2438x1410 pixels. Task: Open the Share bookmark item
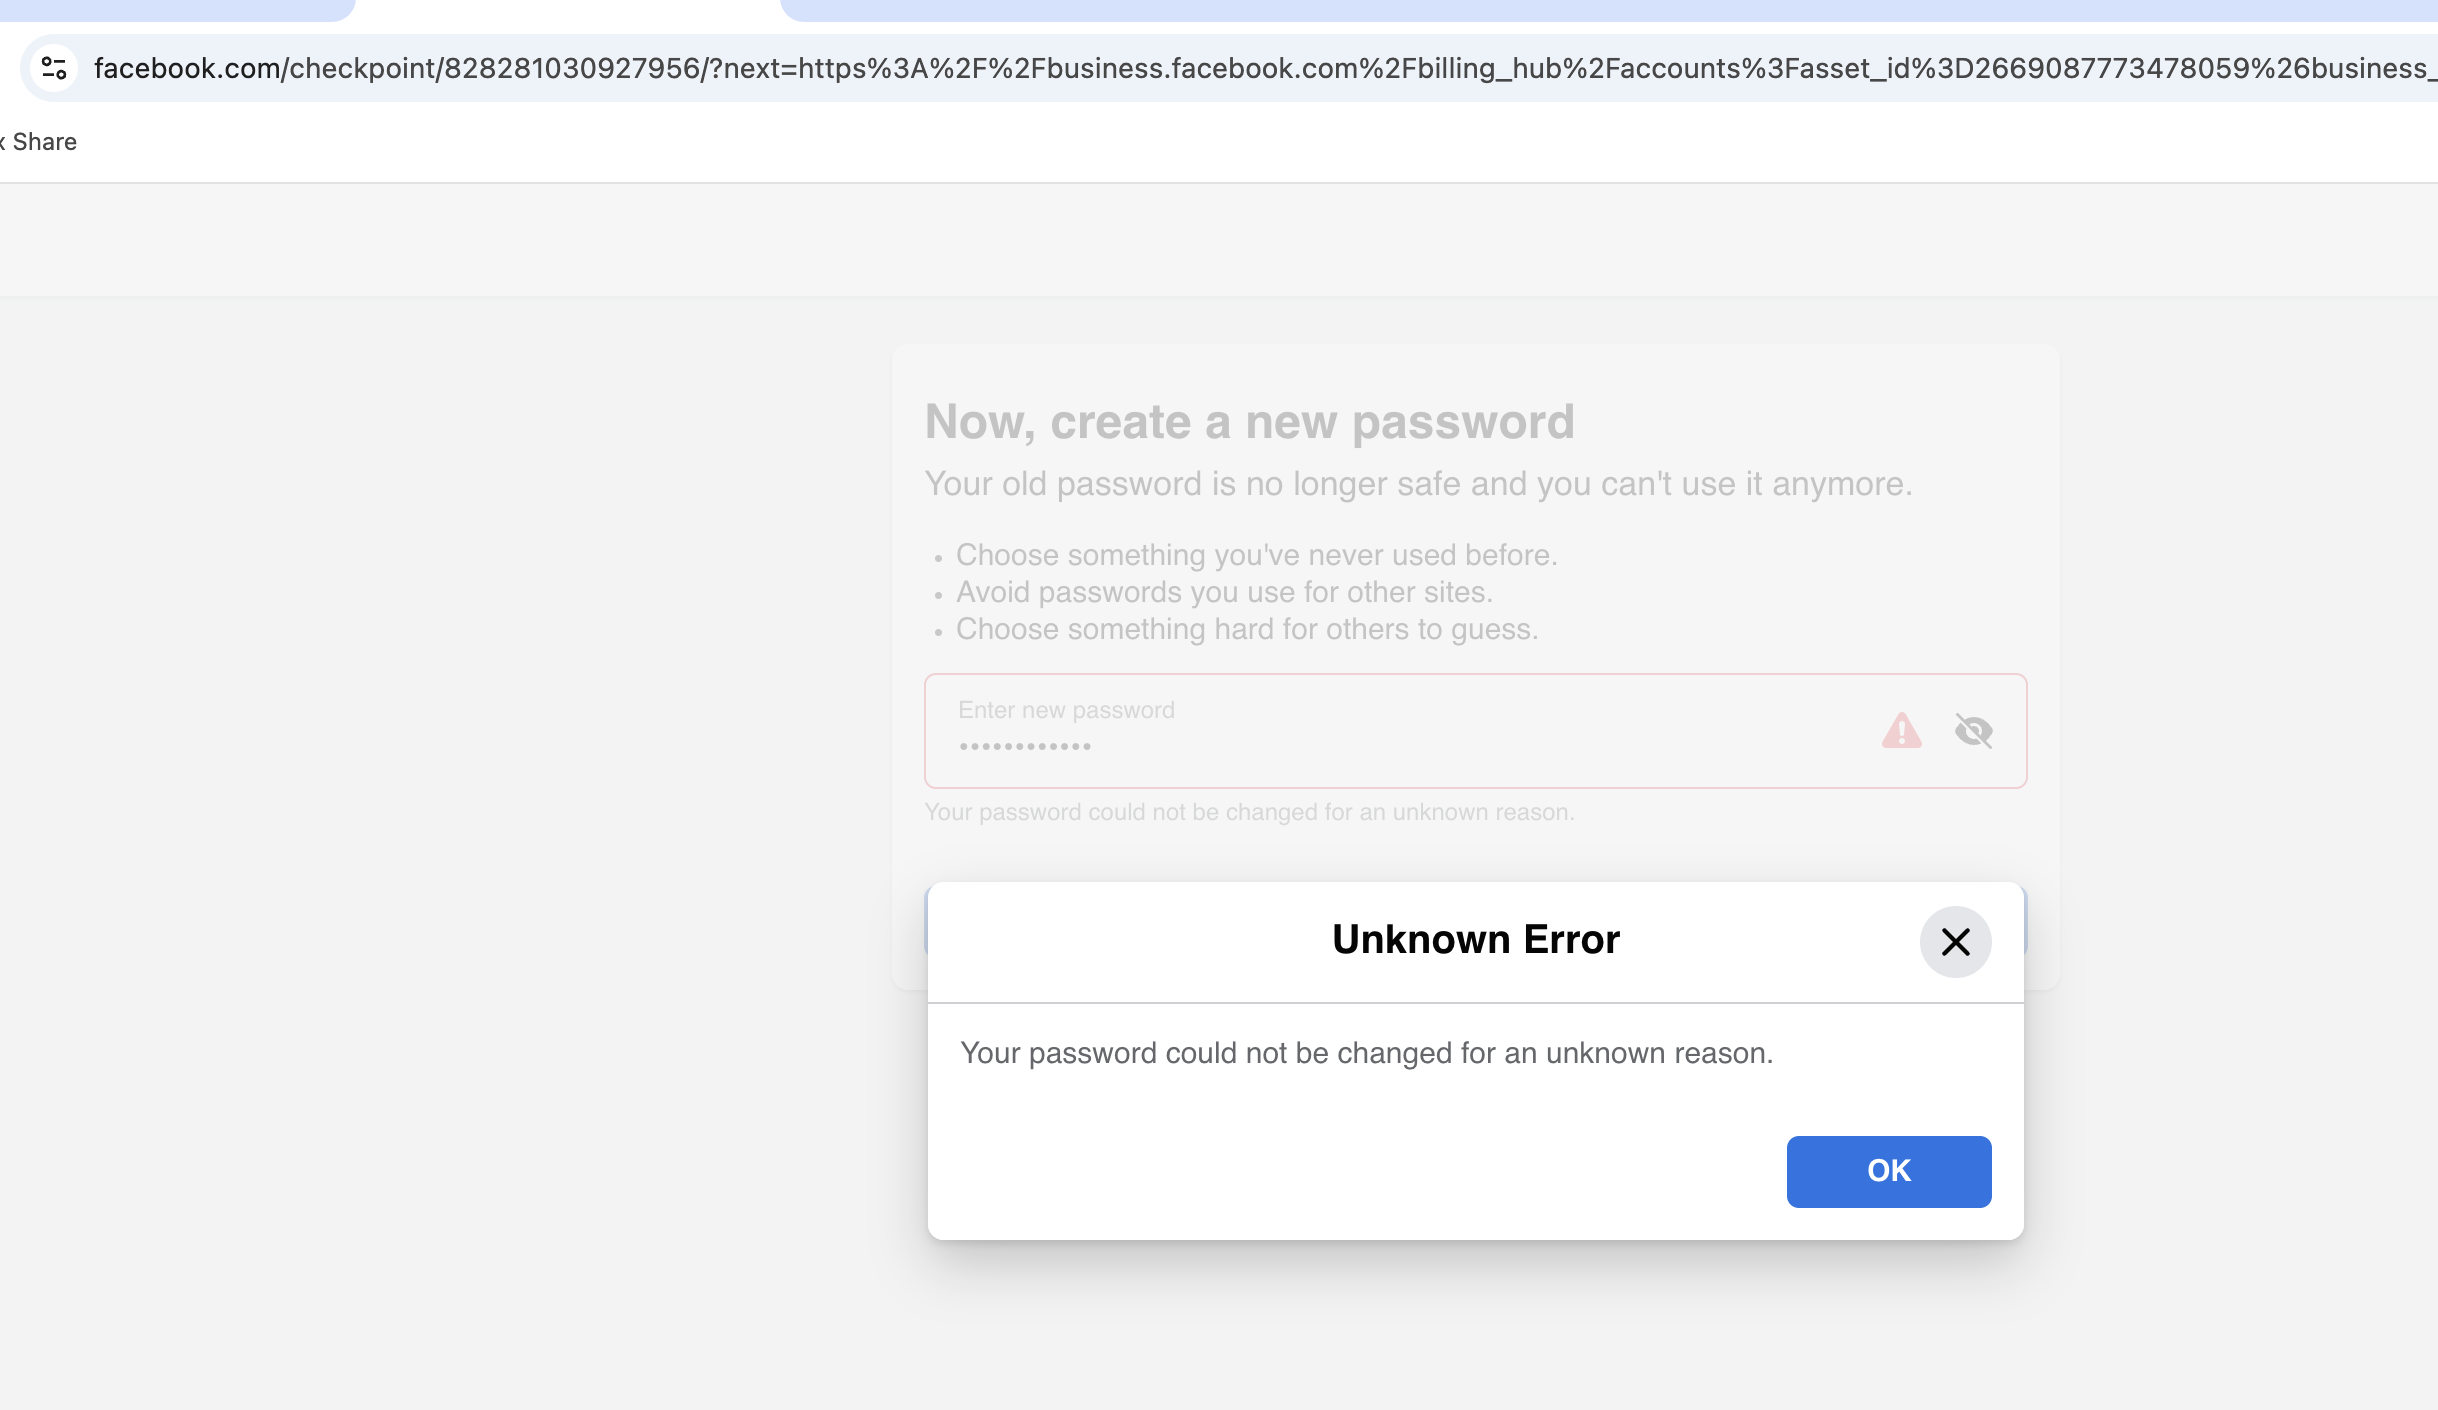(x=40, y=142)
